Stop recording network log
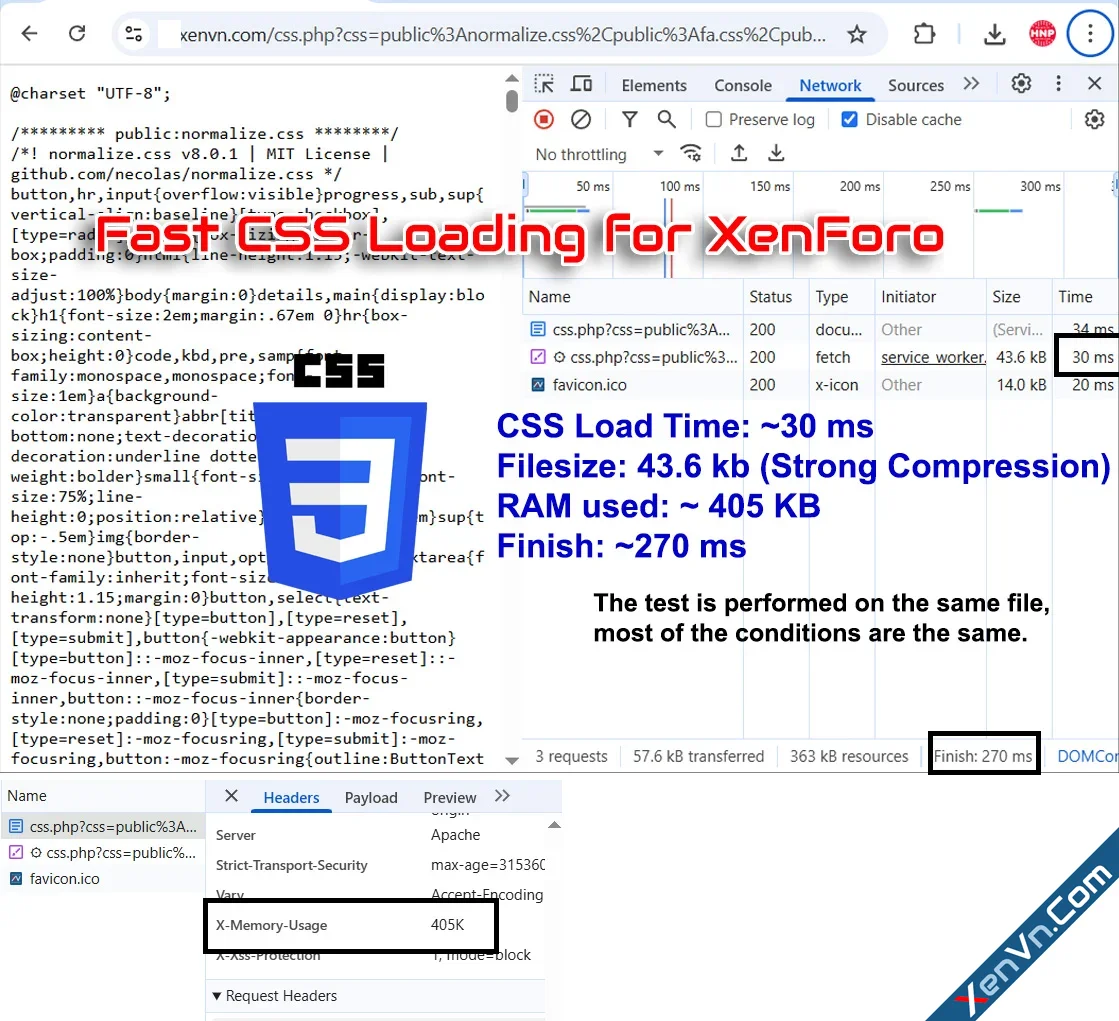1119x1021 pixels. 544,119
